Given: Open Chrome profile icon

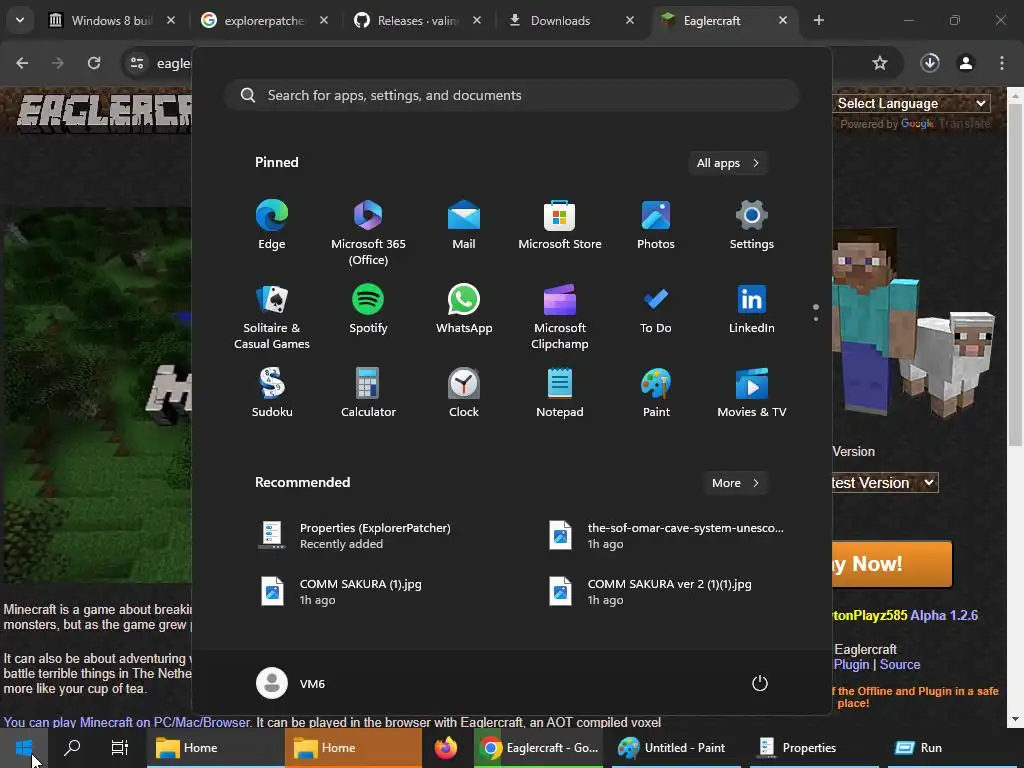Looking at the screenshot, I should (966, 63).
